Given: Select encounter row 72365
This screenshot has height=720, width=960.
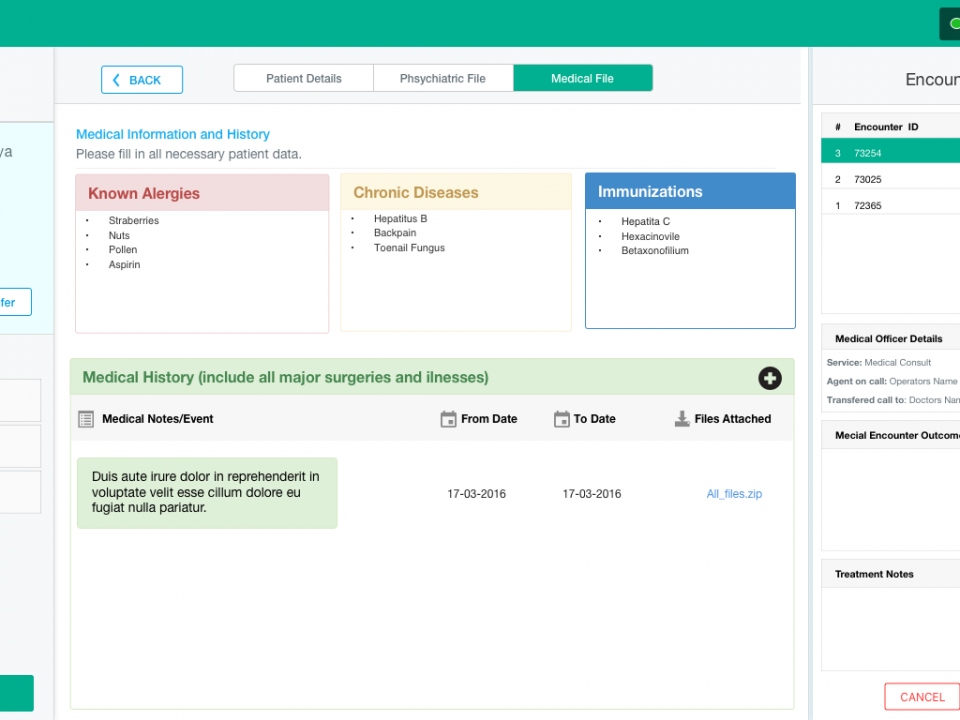Looking at the screenshot, I should pyautogui.click(x=890, y=205).
